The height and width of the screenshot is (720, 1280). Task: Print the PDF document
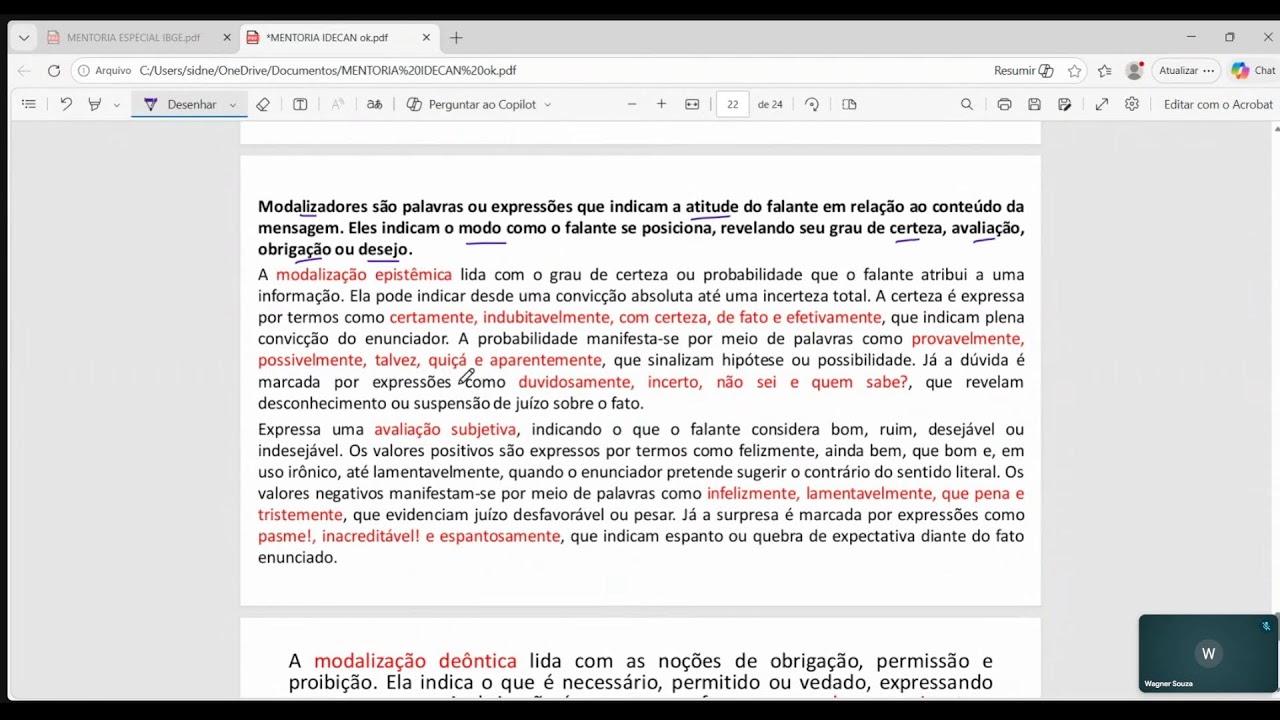pyautogui.click(x=1005, y=104)
